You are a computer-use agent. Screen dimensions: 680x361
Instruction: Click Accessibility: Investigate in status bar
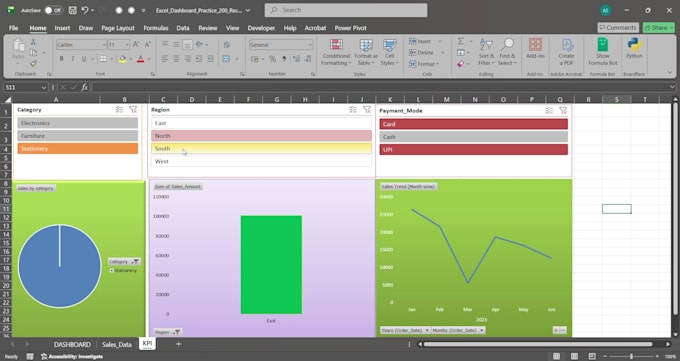point(72,357)
